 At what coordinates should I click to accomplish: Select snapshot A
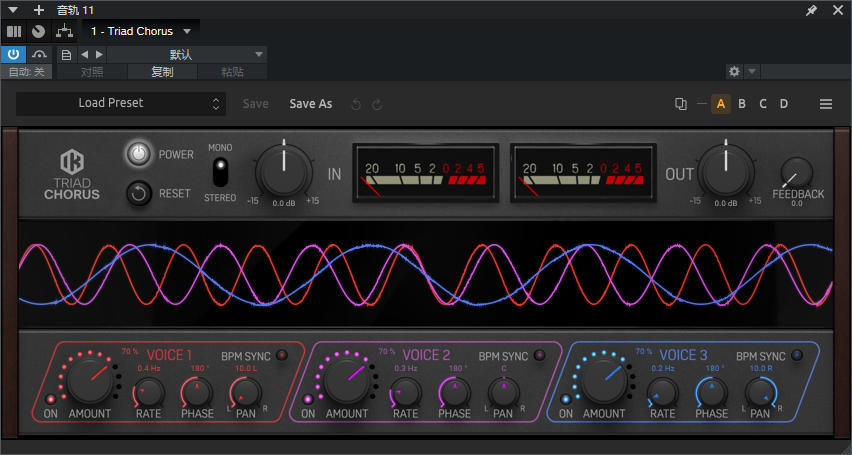pos(721,104)
